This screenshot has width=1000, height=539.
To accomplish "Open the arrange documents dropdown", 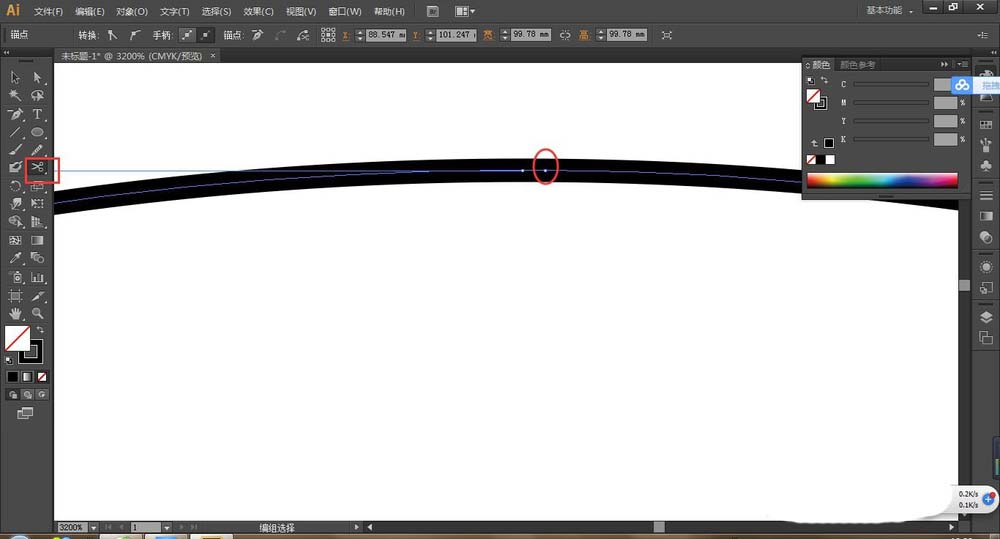I will (465, 11).
